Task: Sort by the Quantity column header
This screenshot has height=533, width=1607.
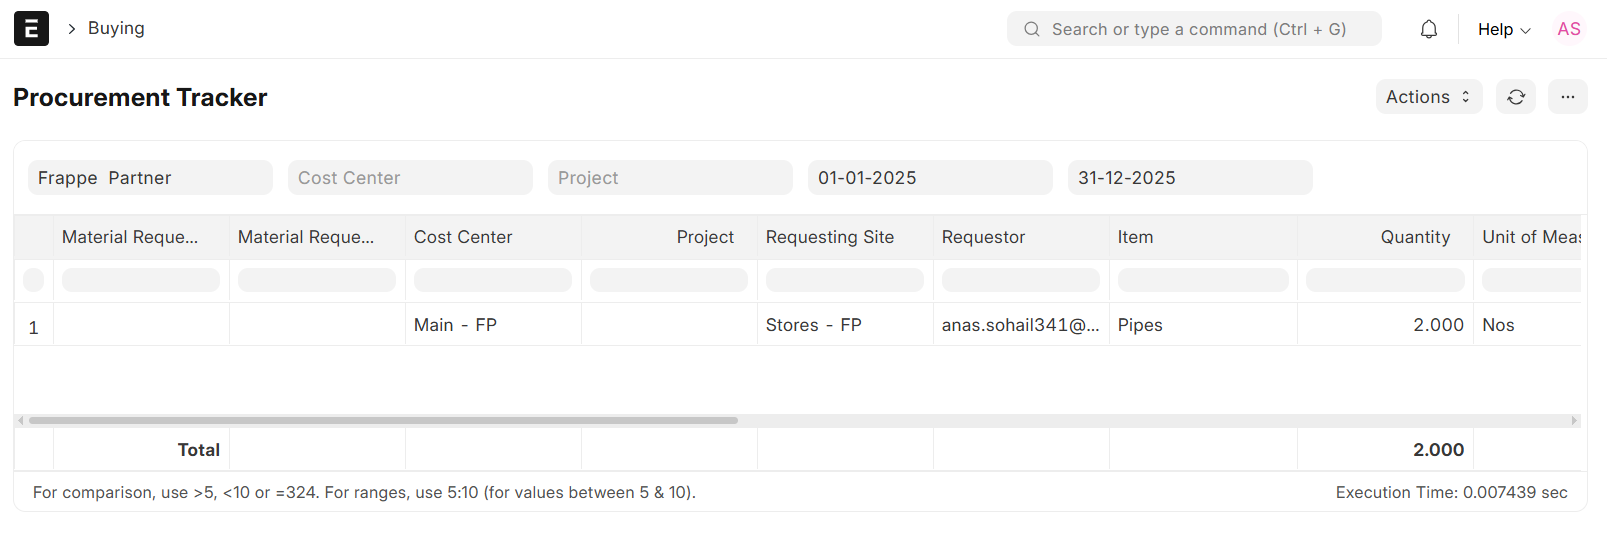Action: [1415, 237]
